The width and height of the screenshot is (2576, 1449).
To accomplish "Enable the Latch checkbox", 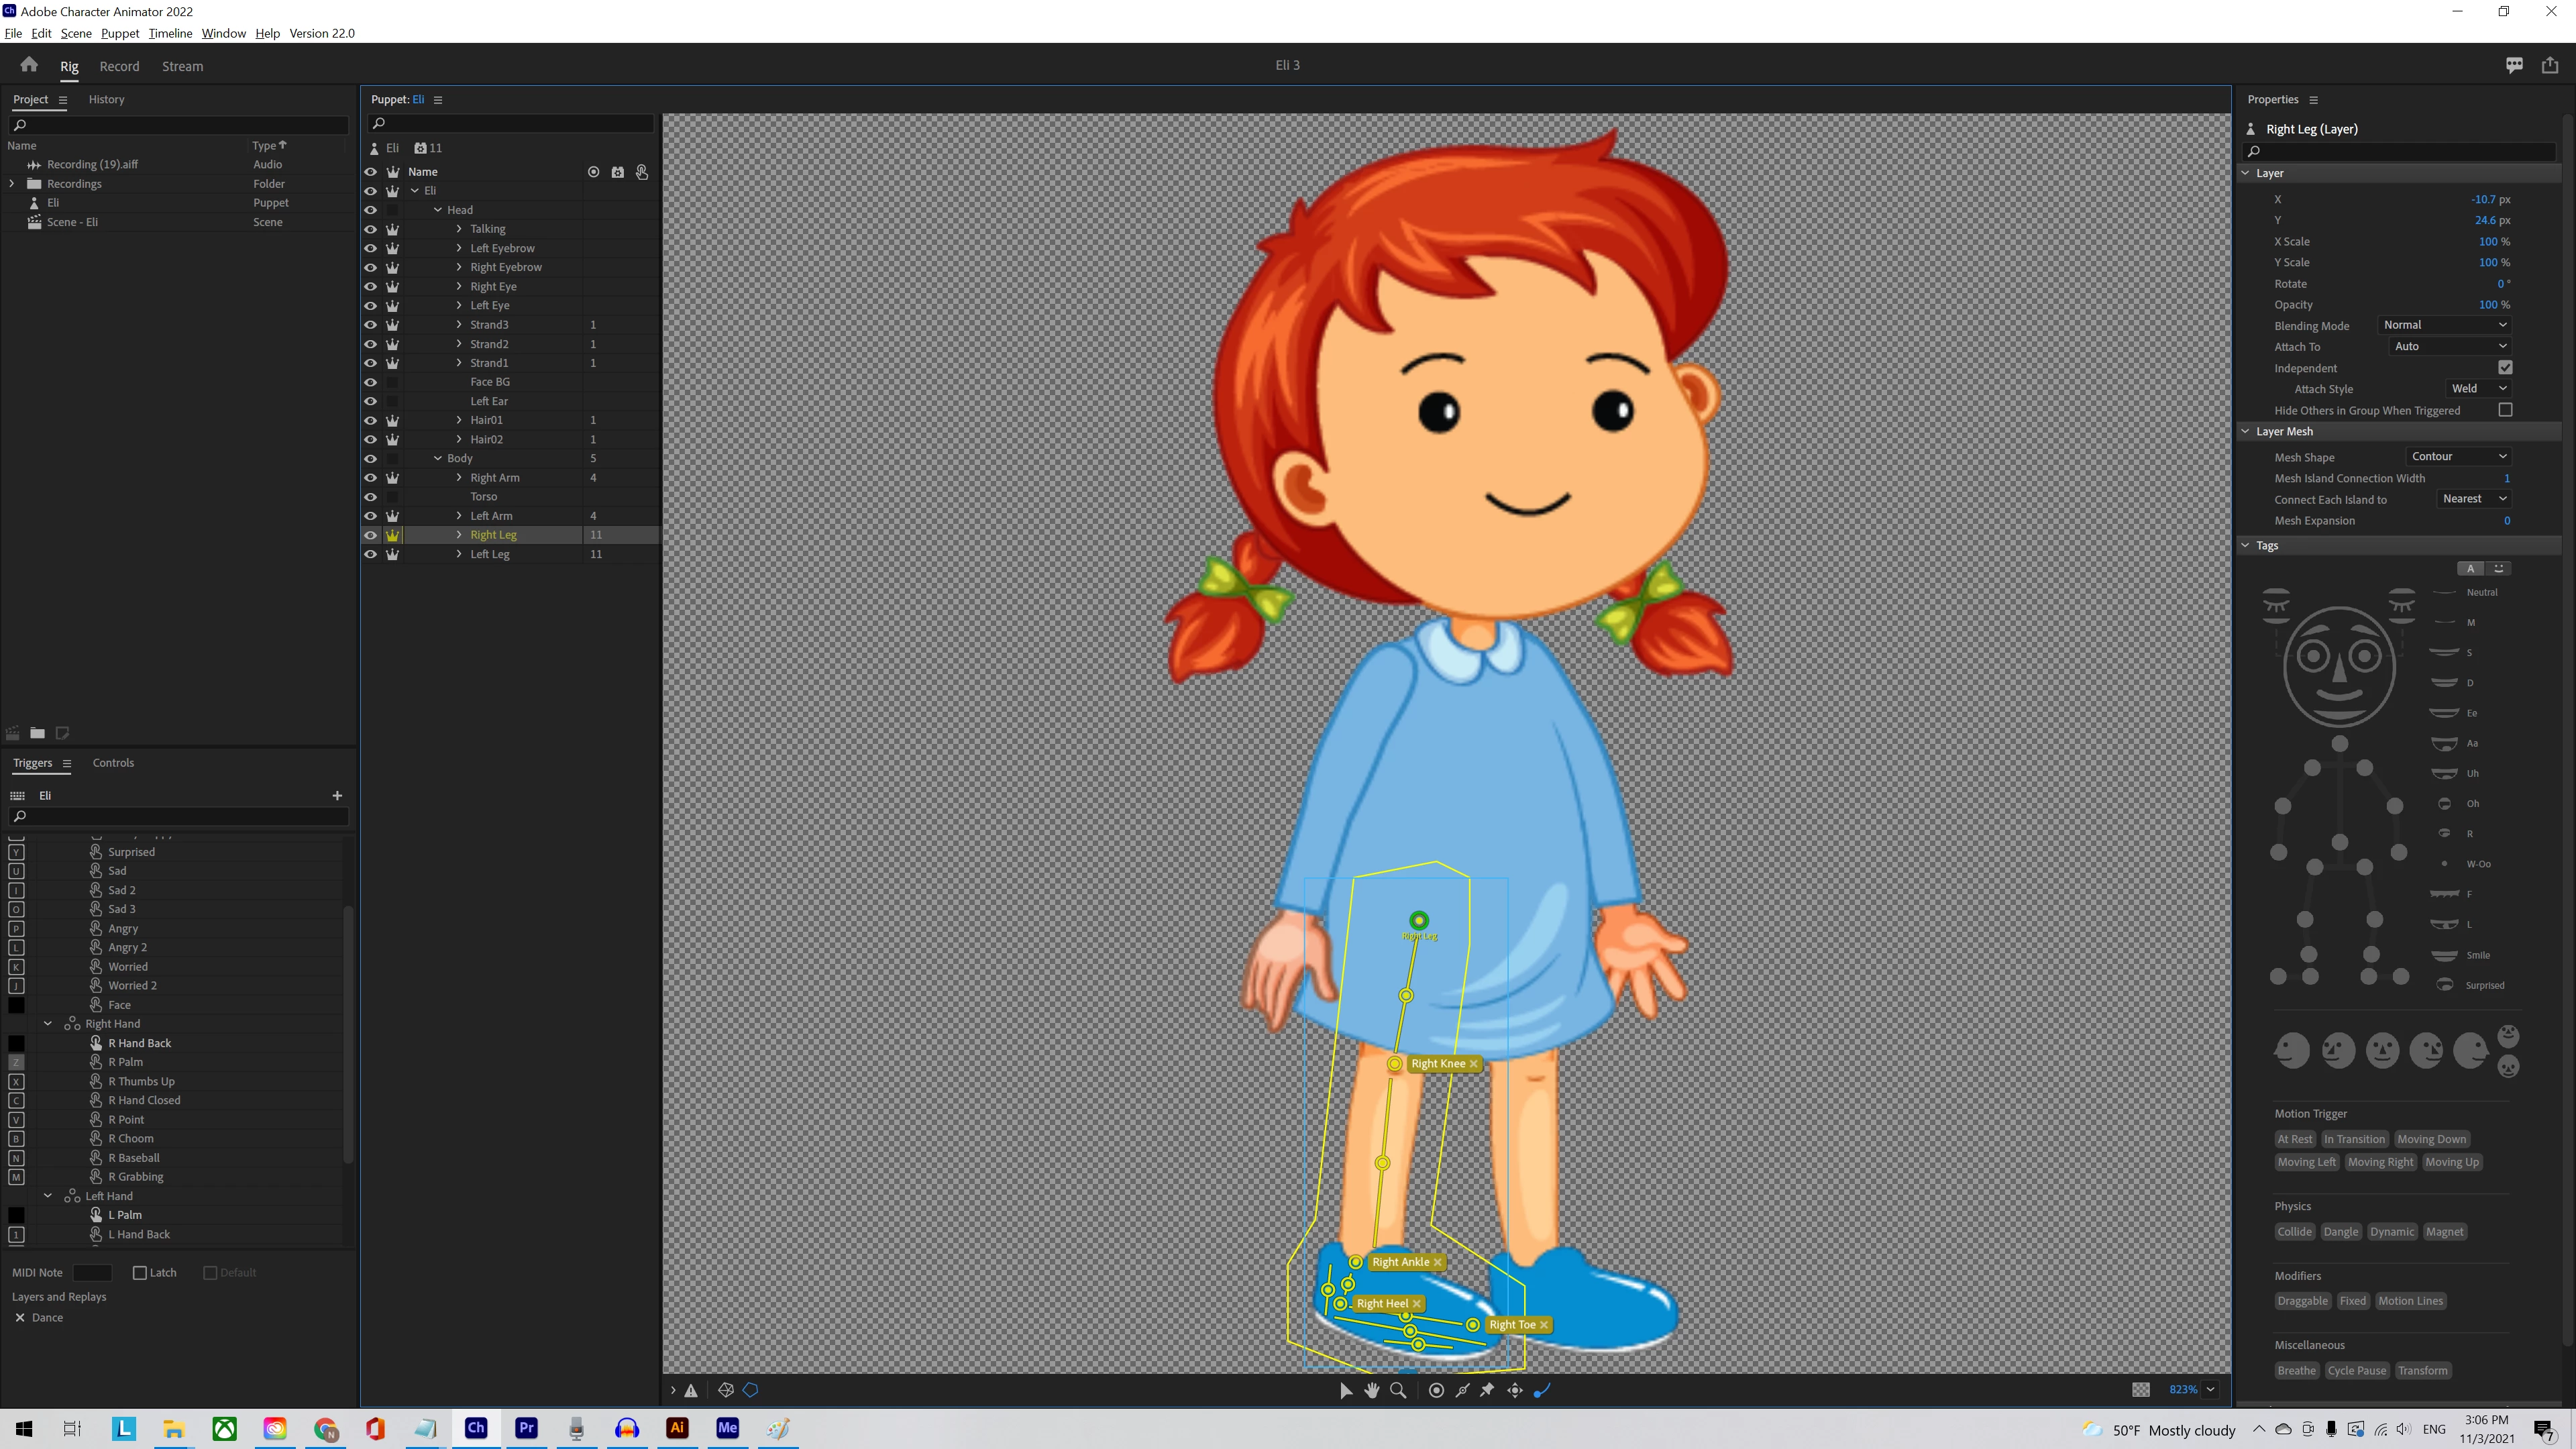I will (x=140, y=1273).
